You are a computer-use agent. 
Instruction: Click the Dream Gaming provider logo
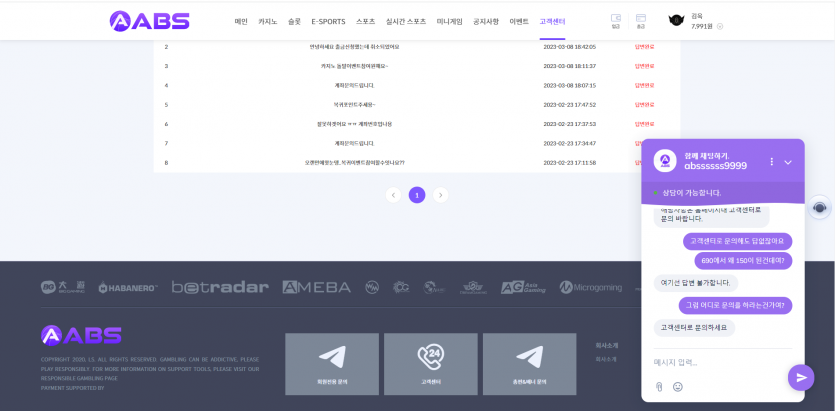[x=472, y=287]
